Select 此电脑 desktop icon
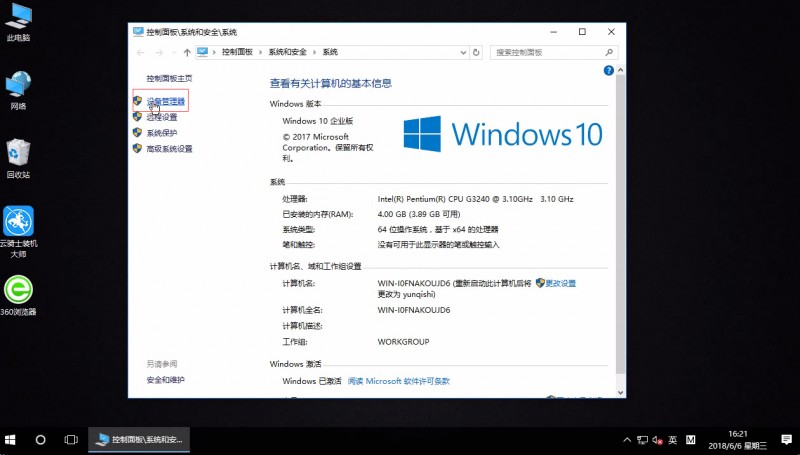800x455 pixels. 18,22
